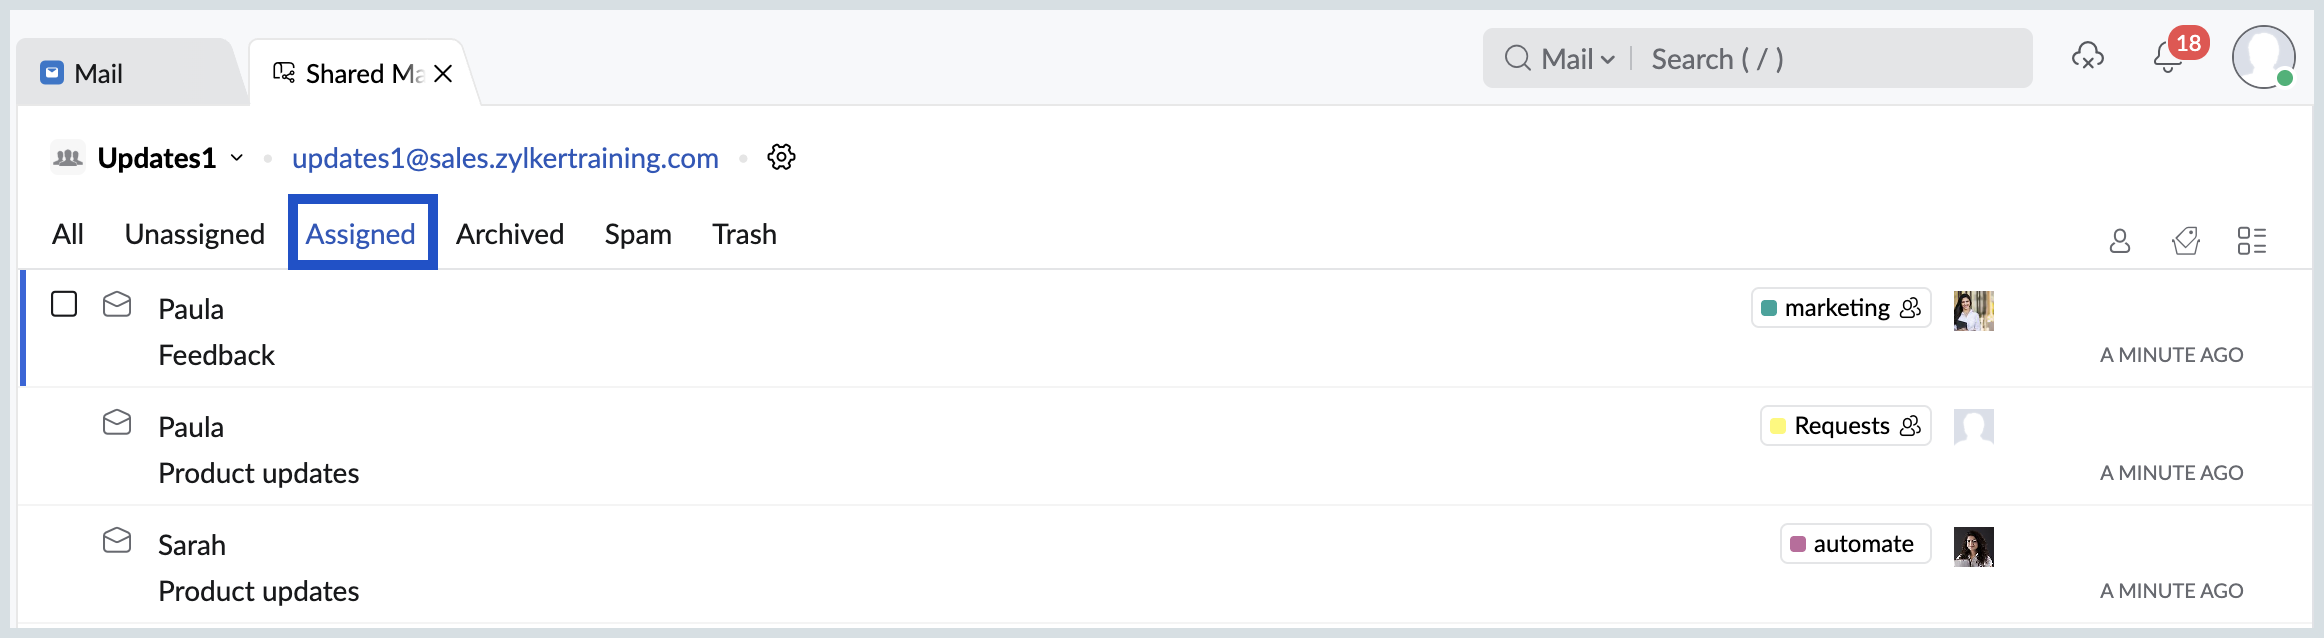
Task: Tick the checkbox for Paula's Feedback email
Action: tap(64, 304)
